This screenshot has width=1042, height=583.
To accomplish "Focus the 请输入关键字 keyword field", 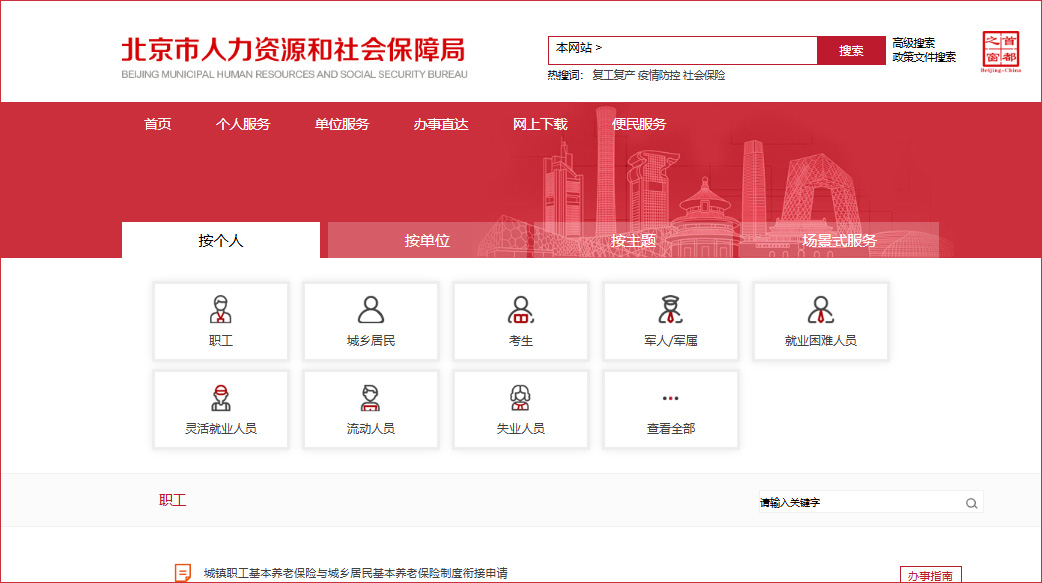I will pyautogui.click(x=861, y=503).
